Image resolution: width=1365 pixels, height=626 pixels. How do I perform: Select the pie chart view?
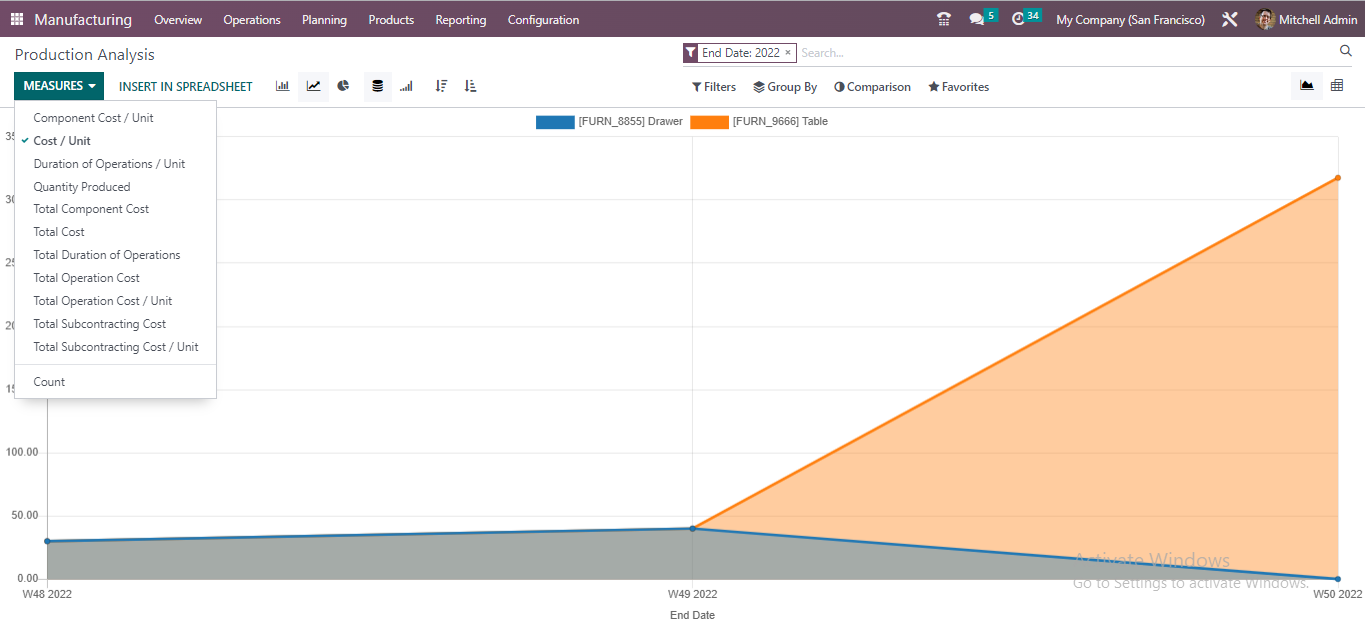pyautogui.click(x=343, y=86)
